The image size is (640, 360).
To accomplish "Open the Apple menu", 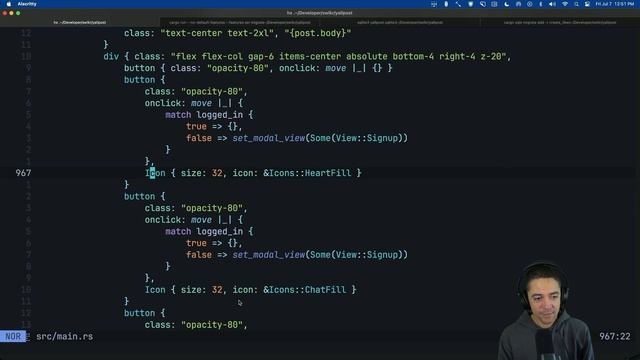I will point(9,4).
